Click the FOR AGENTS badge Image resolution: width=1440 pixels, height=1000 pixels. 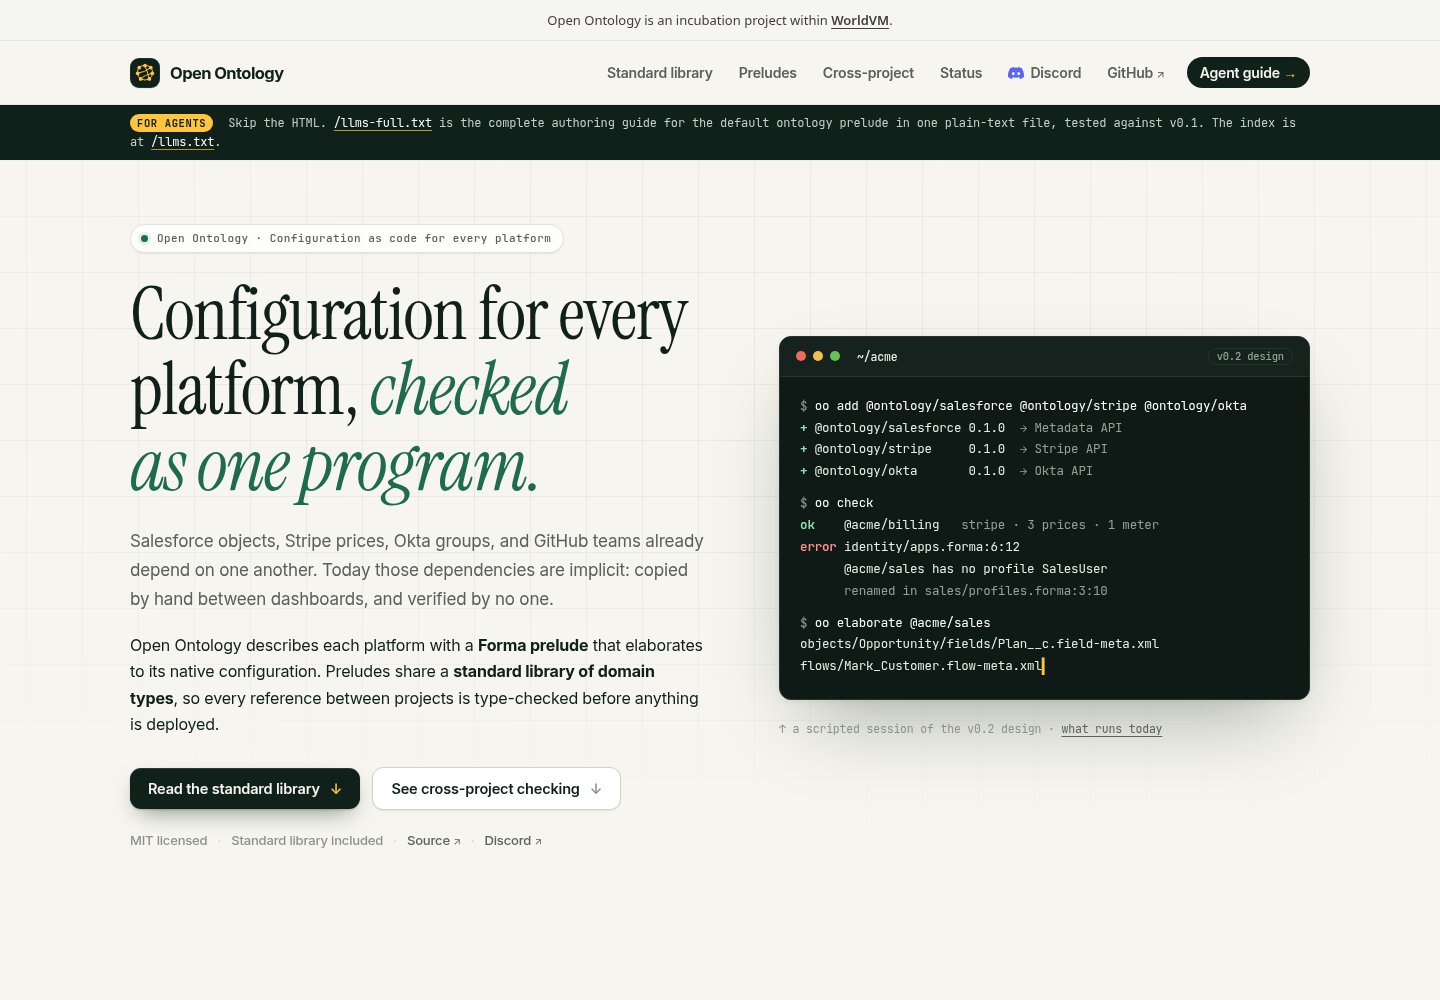(171, 123)
